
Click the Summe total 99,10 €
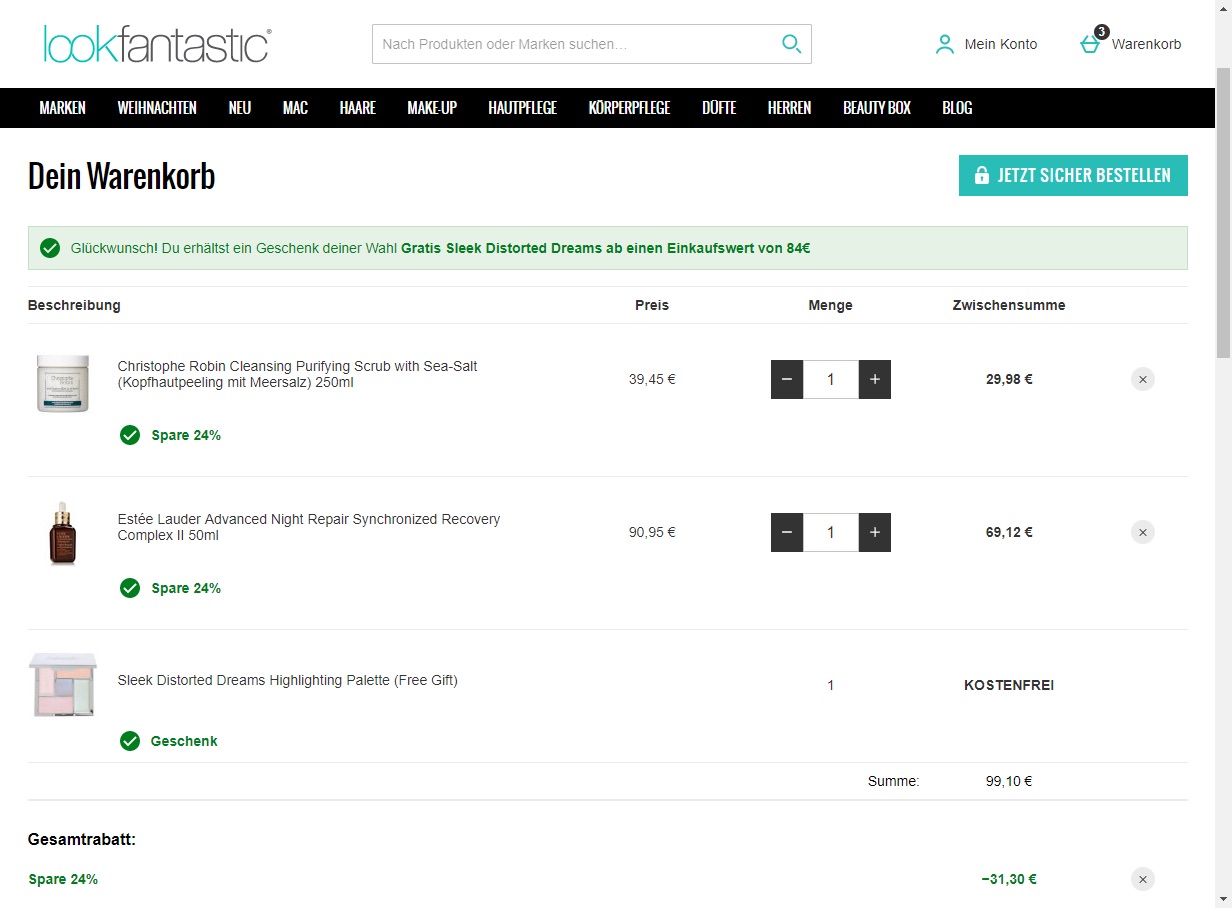click(x=1009, y=781)
